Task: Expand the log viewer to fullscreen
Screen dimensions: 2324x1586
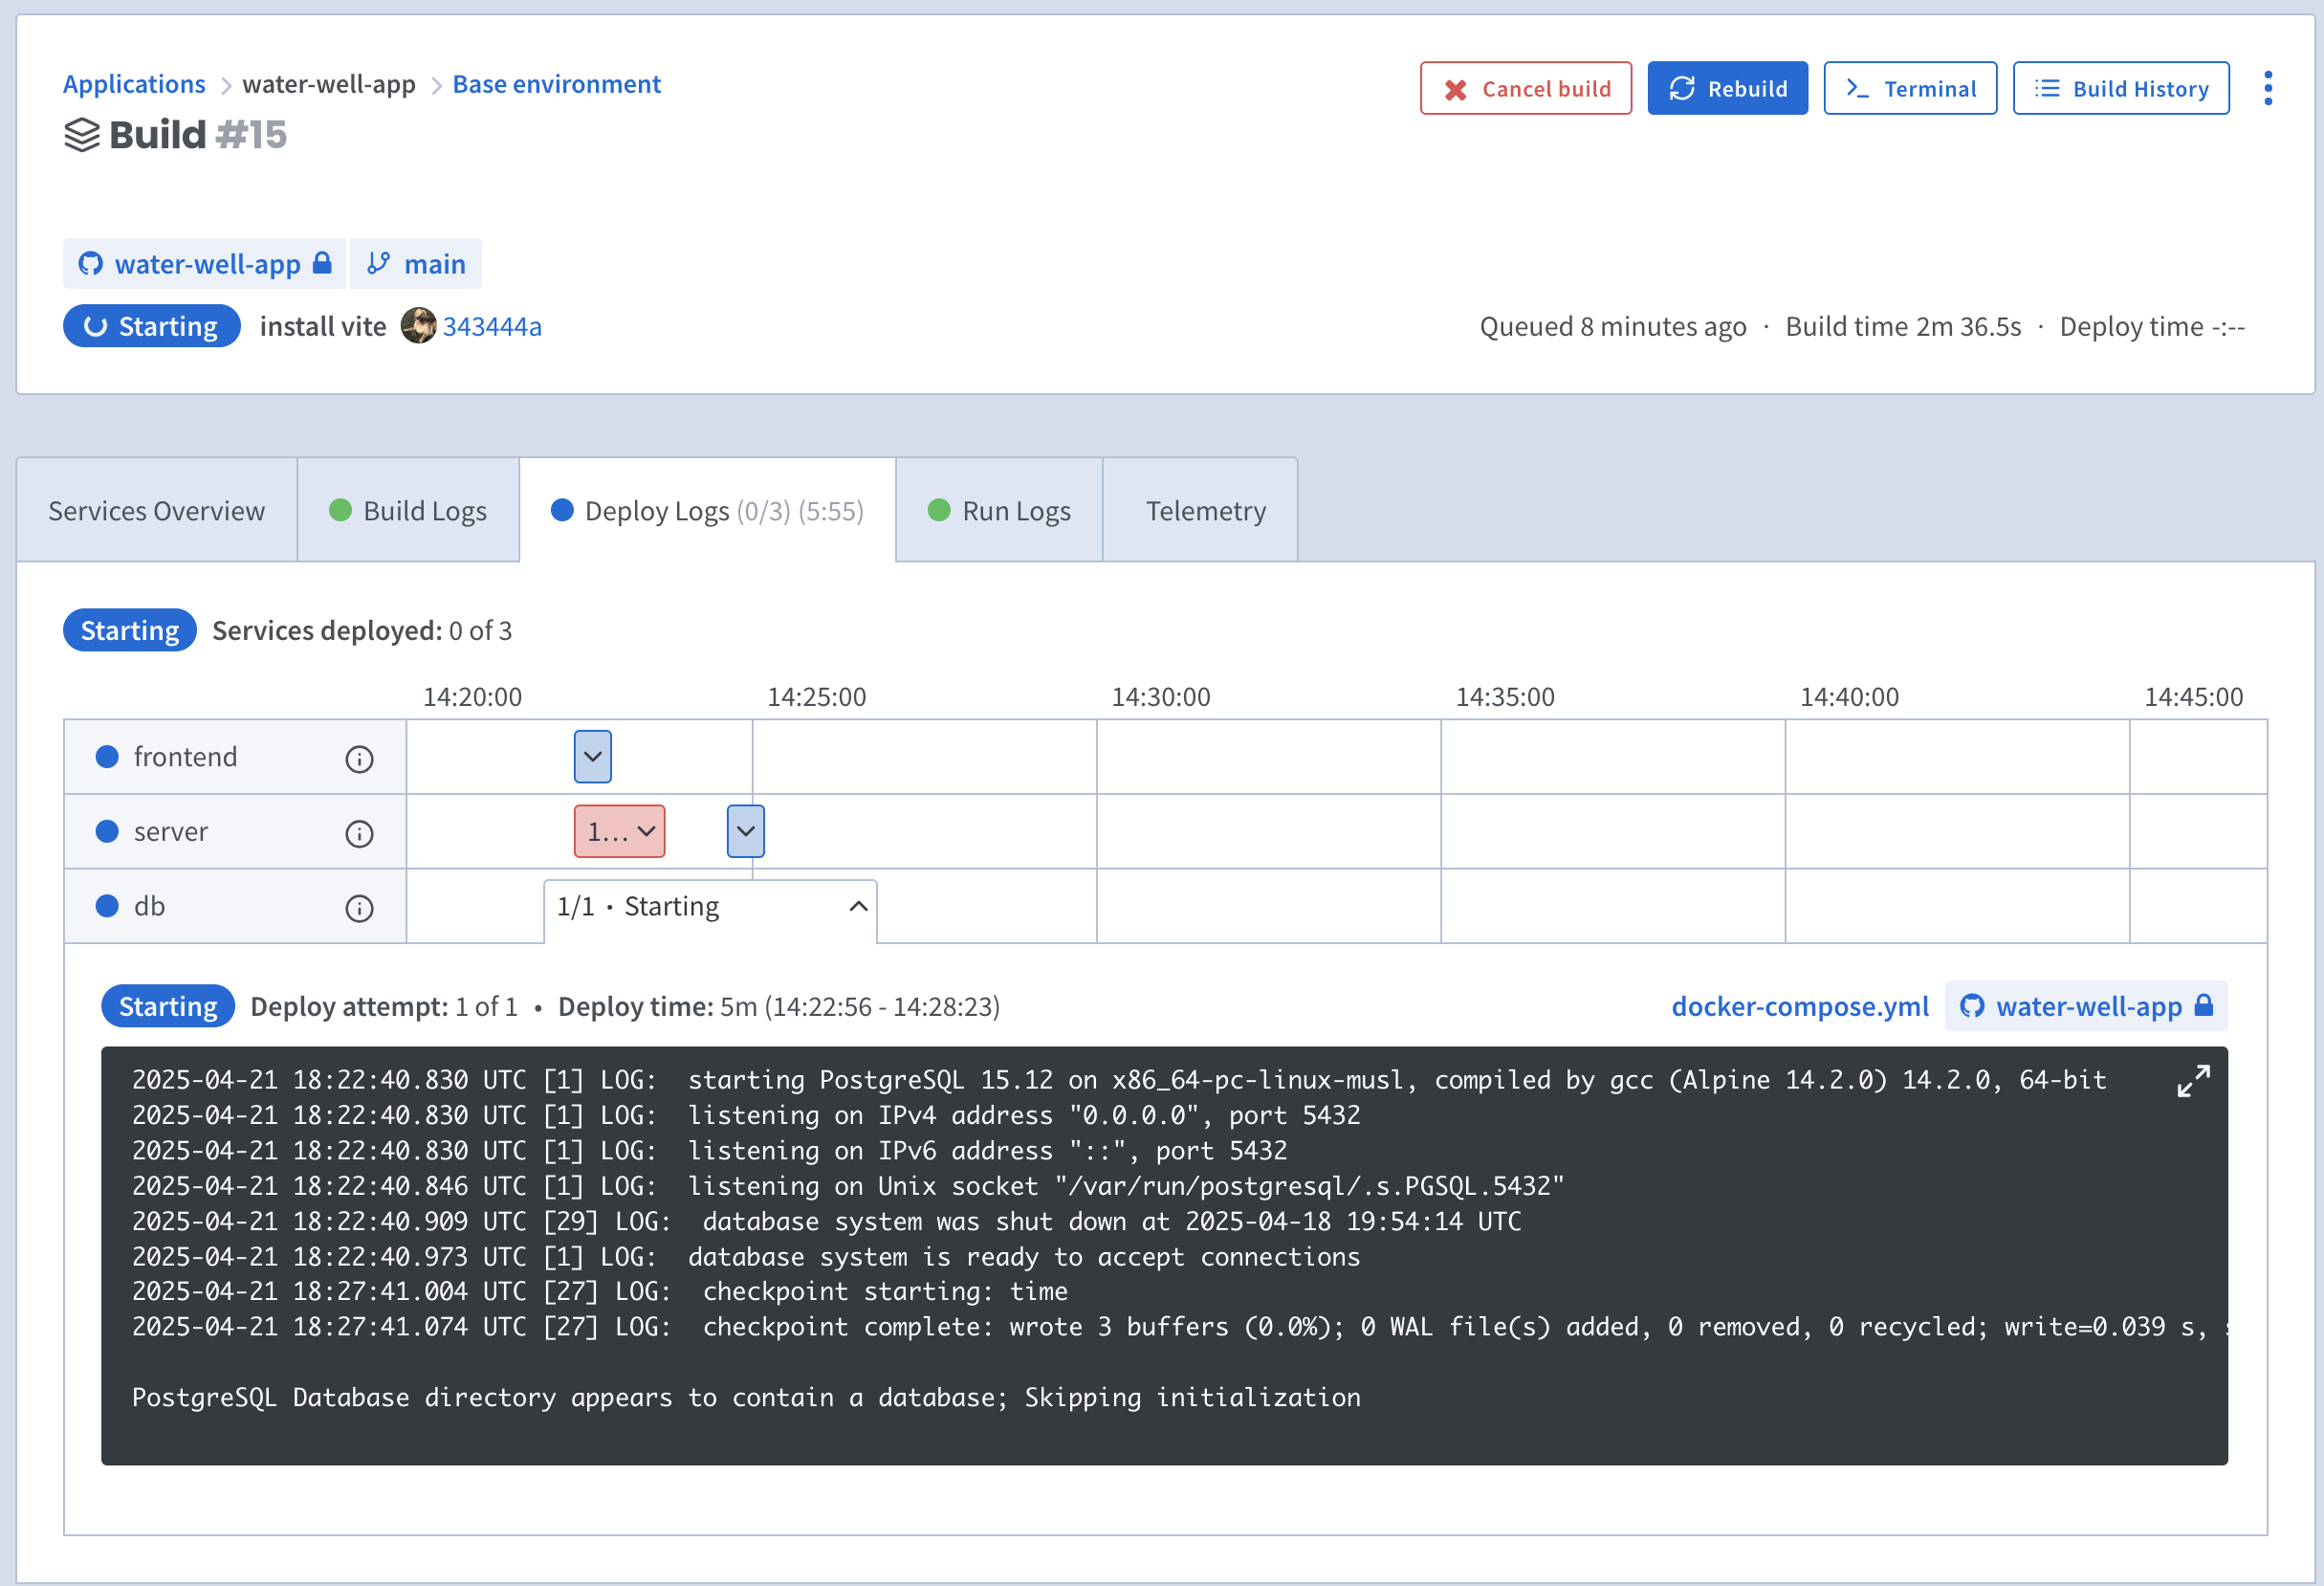Action: (2192, 1081)
